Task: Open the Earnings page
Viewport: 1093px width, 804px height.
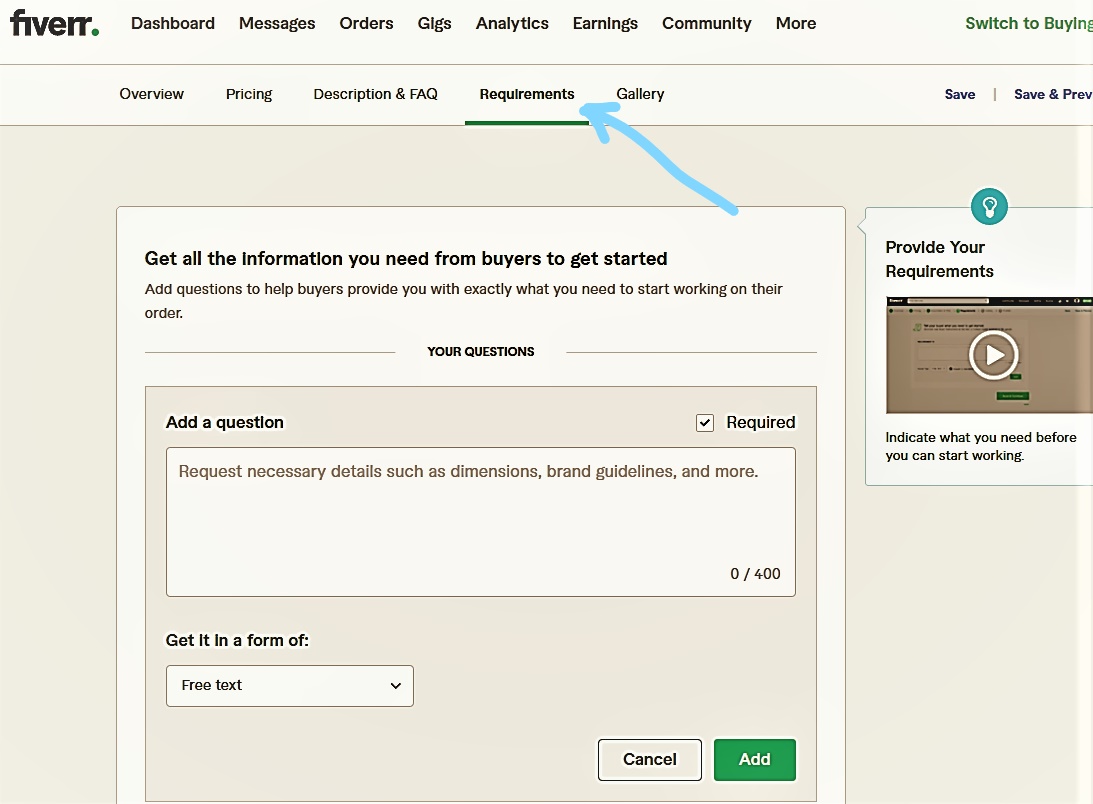Action: [x=605, y=24]
